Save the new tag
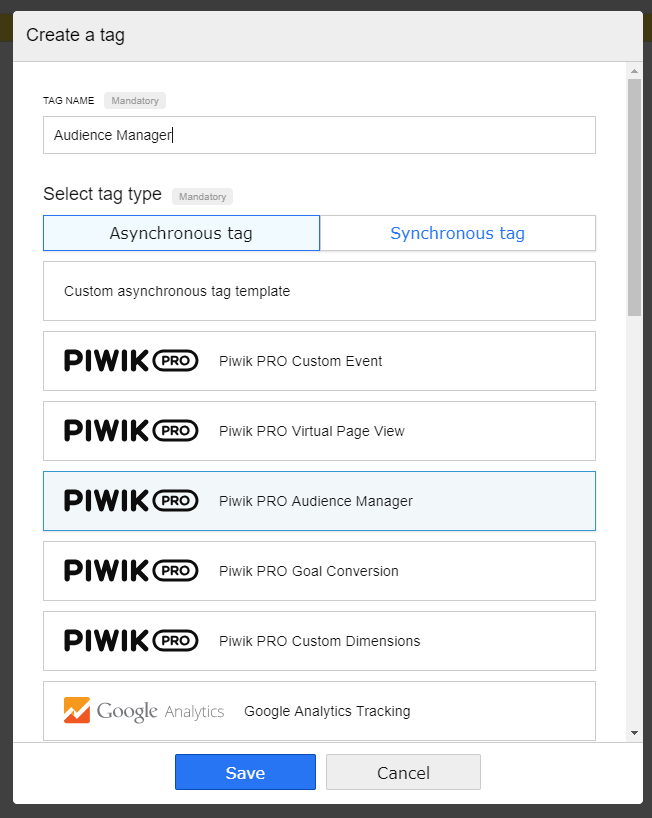 click(x=245, y=772)
